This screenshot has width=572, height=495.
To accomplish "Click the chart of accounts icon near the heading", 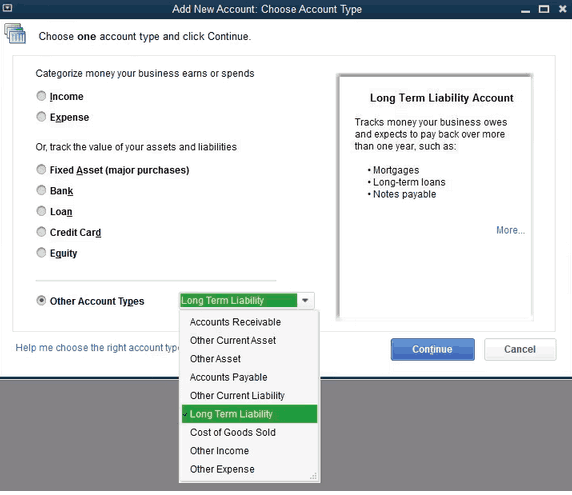I will click(x=15, y=34).
